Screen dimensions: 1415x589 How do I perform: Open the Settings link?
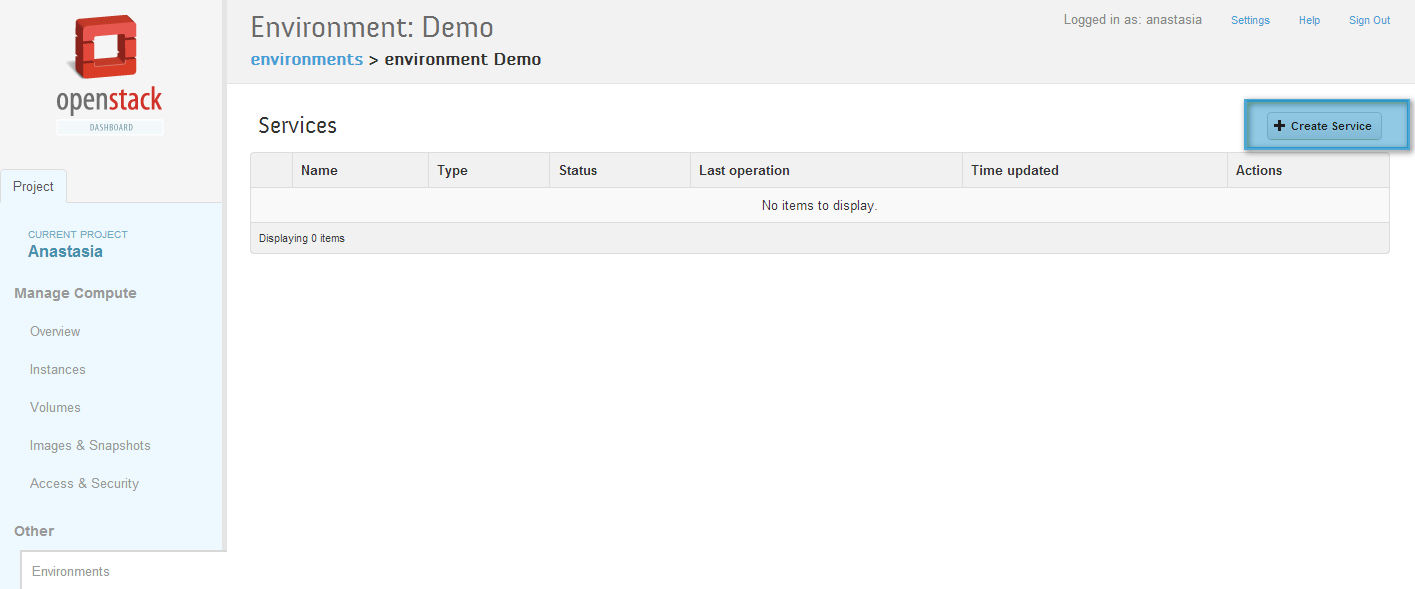pyautogui.click(x=1250, y=20)
